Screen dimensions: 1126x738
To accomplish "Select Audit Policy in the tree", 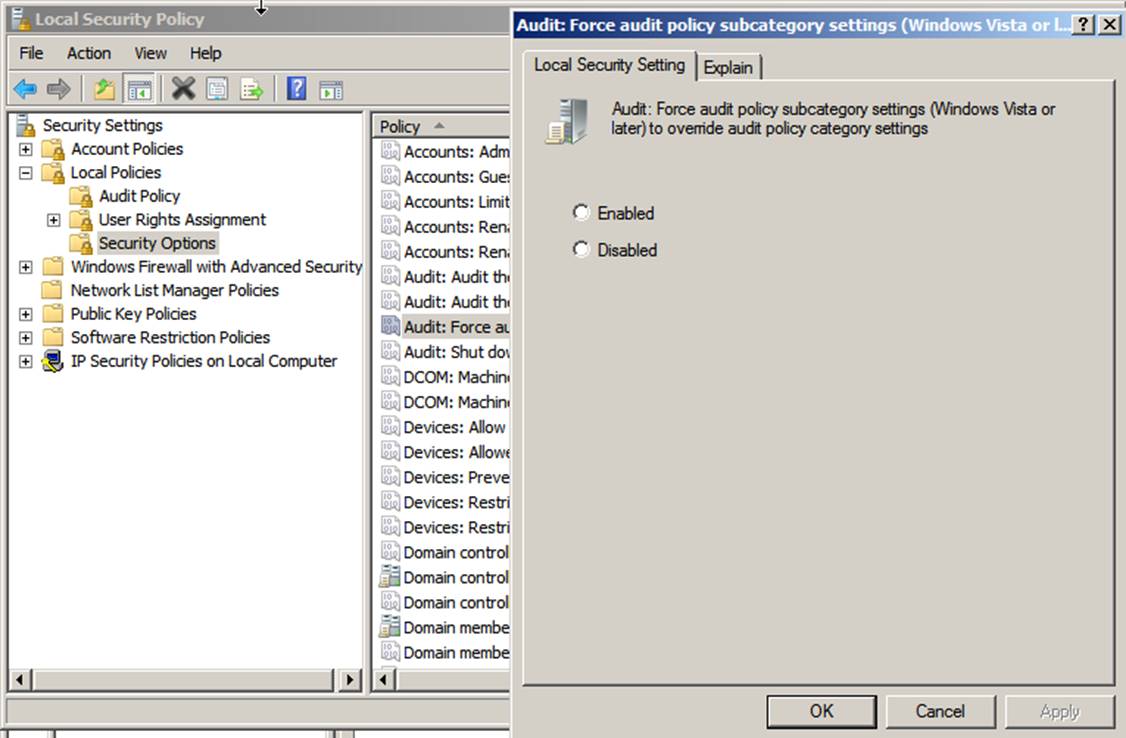I will pos(139,196).
